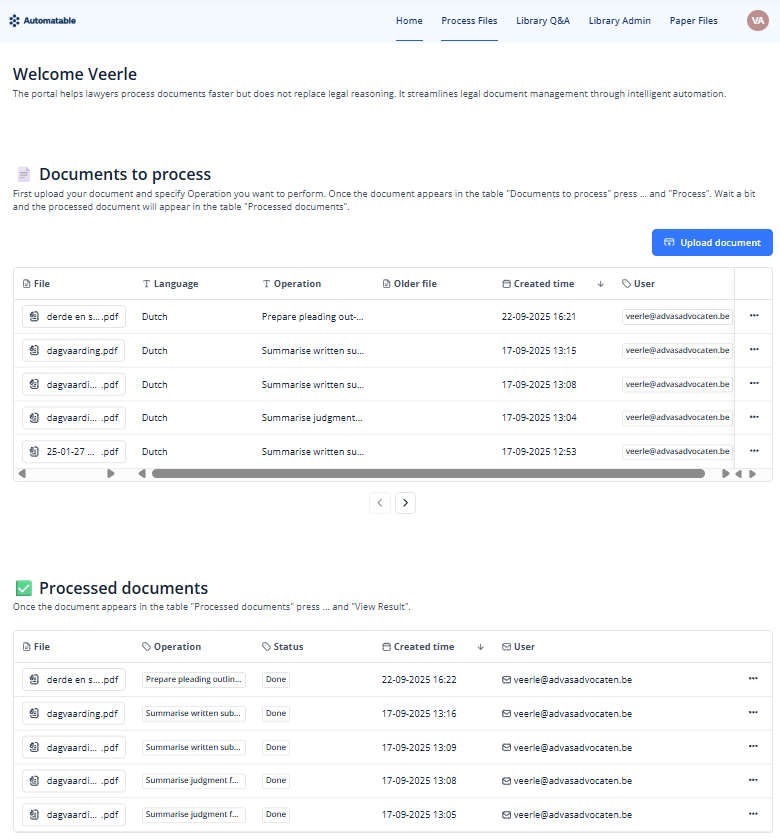This screenshot has width=780, height=839.
Task: Open actions menu for processed 17-09-2025 13:16 row
Action: coord(753,712)
